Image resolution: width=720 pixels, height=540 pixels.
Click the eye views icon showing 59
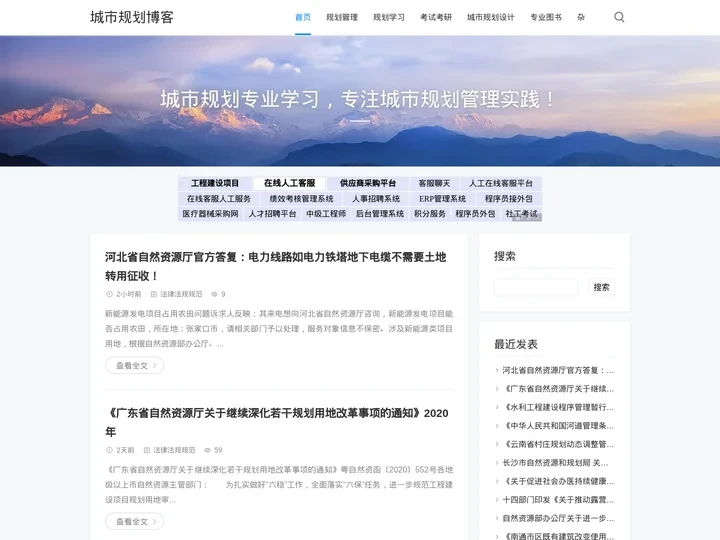point(208,450)
